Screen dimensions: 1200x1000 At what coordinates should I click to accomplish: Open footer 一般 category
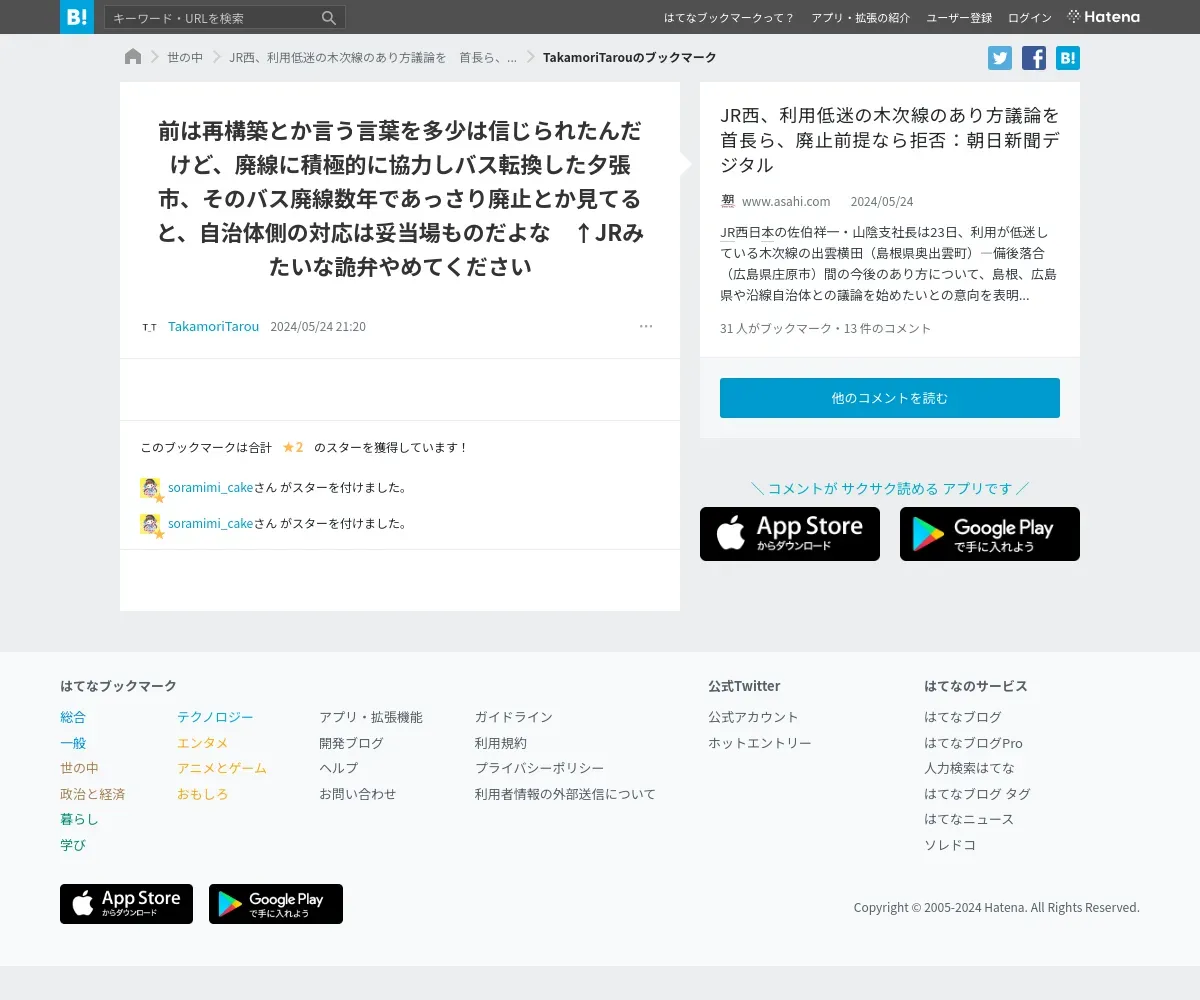pyautogui.click(x=73, y=743)
